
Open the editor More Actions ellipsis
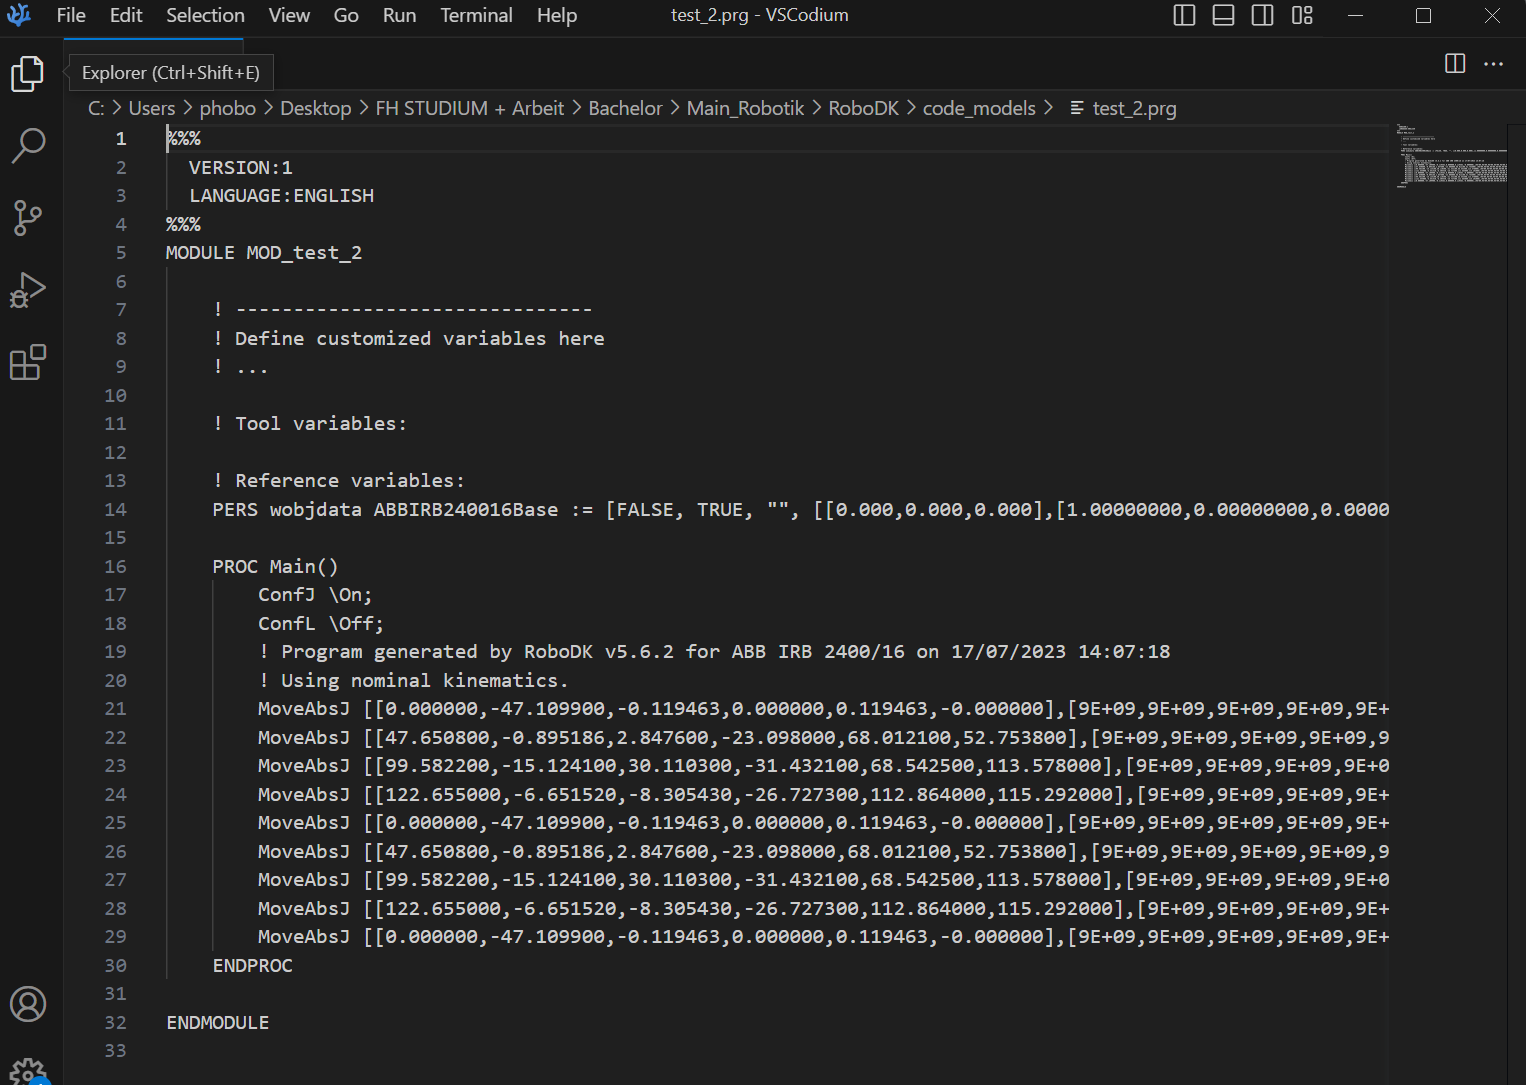[x=1493, y=64]
